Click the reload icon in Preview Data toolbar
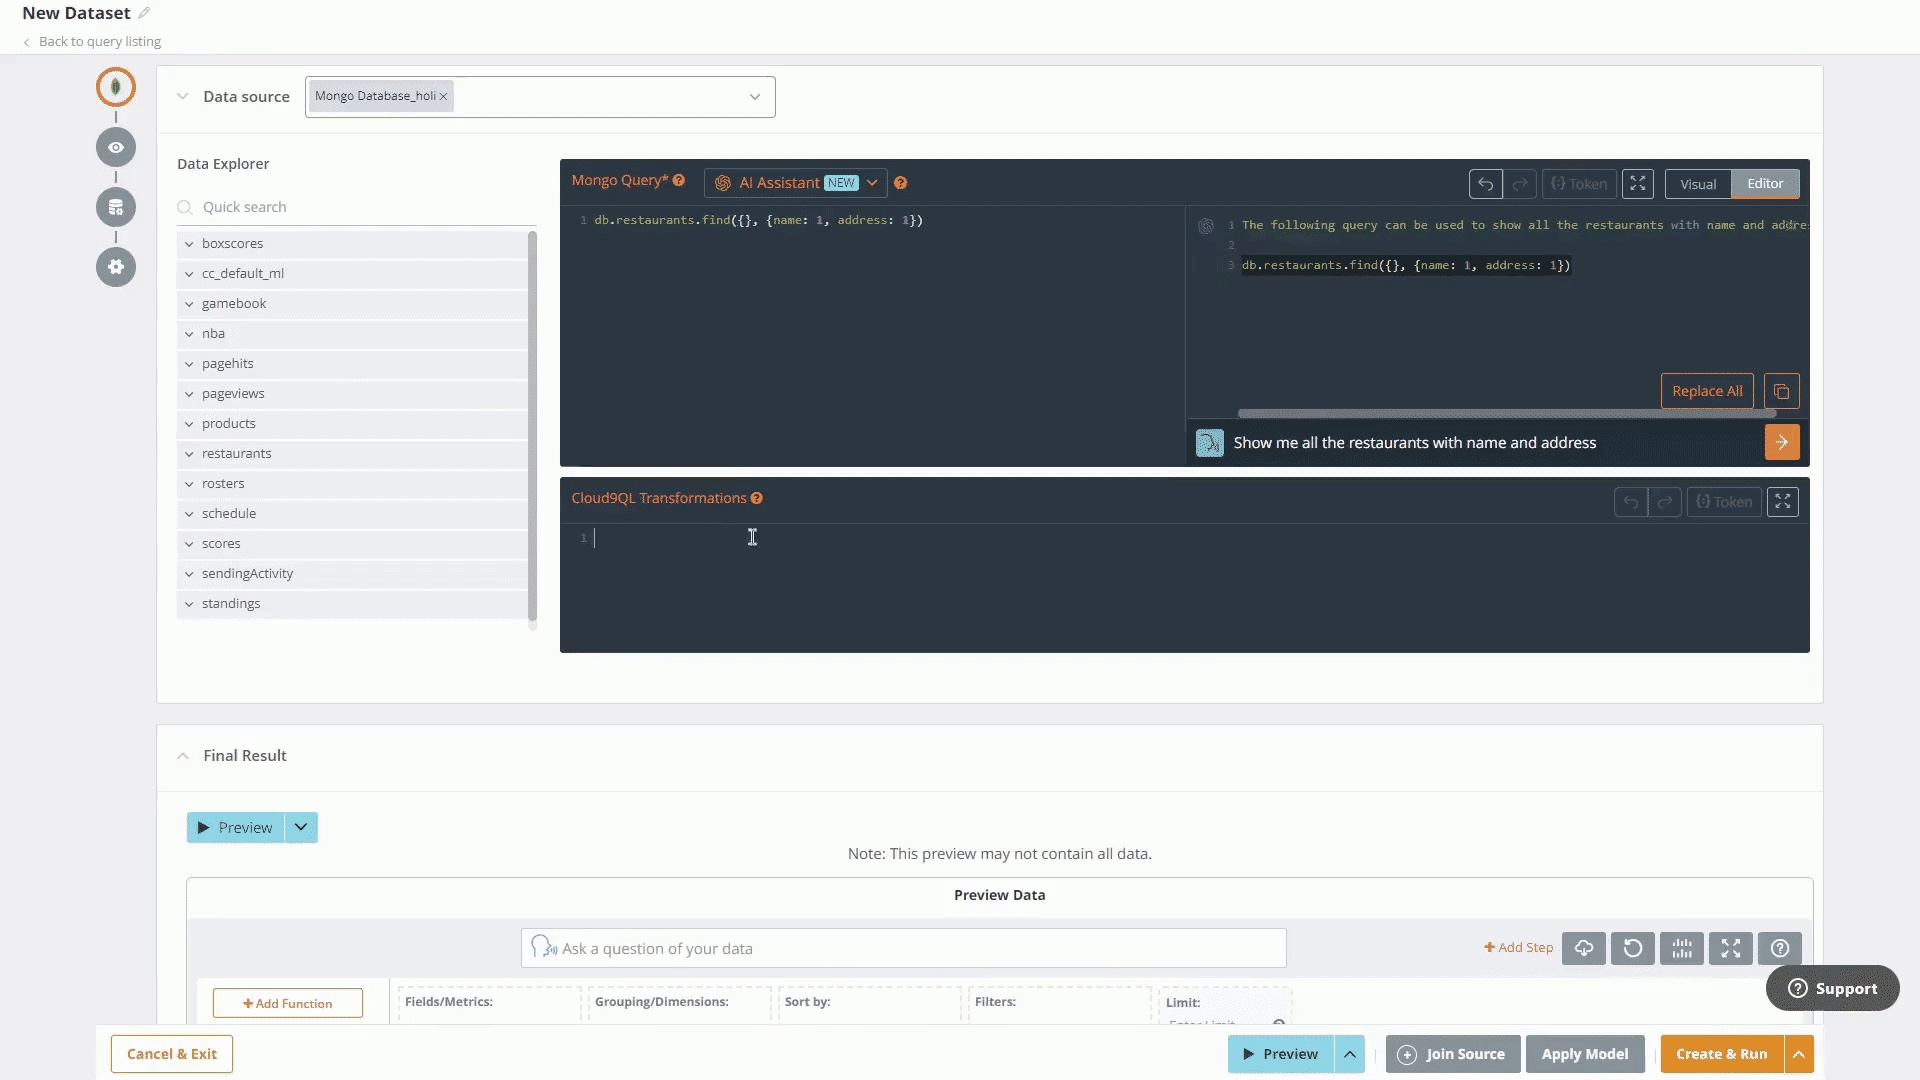Viewport: 1920px width, 1080px height. 1632,948
